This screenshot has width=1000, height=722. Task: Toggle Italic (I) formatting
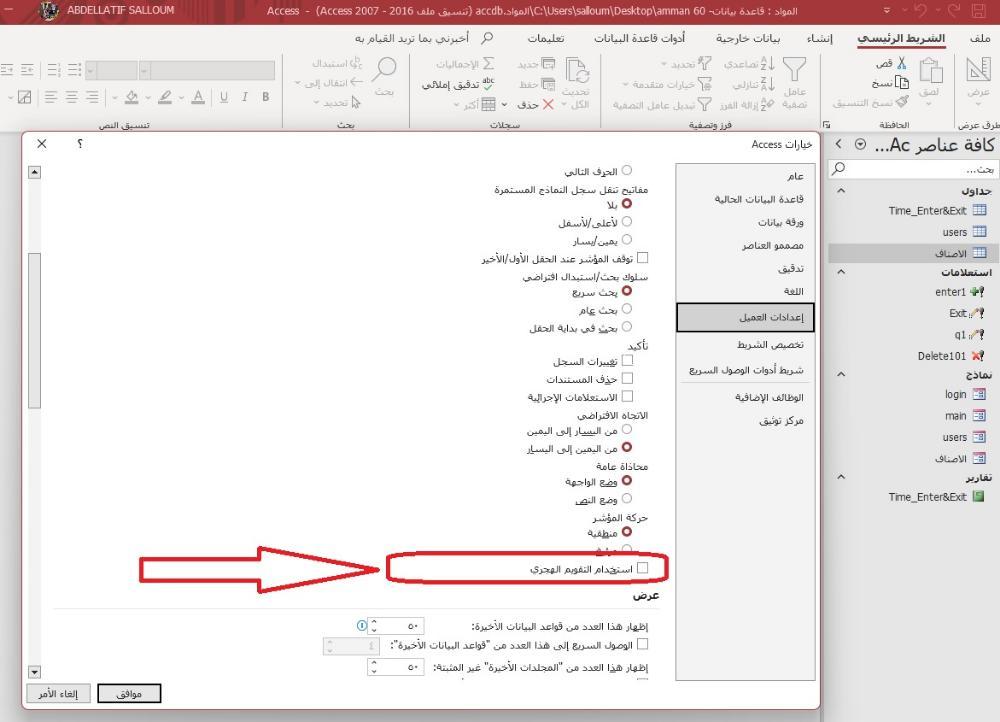point(244,97)
